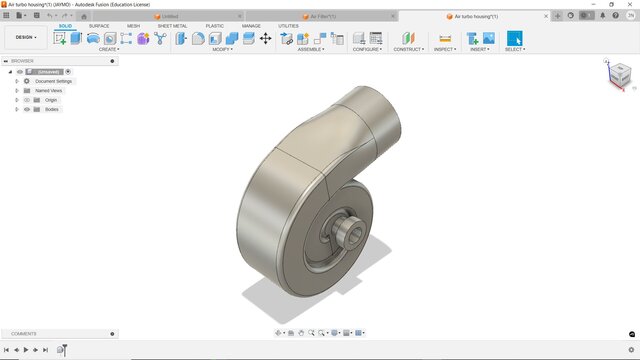This screenshot has height=360, width=640.
Task: Click the Look At icon in navigation bar
Action: 291,333
